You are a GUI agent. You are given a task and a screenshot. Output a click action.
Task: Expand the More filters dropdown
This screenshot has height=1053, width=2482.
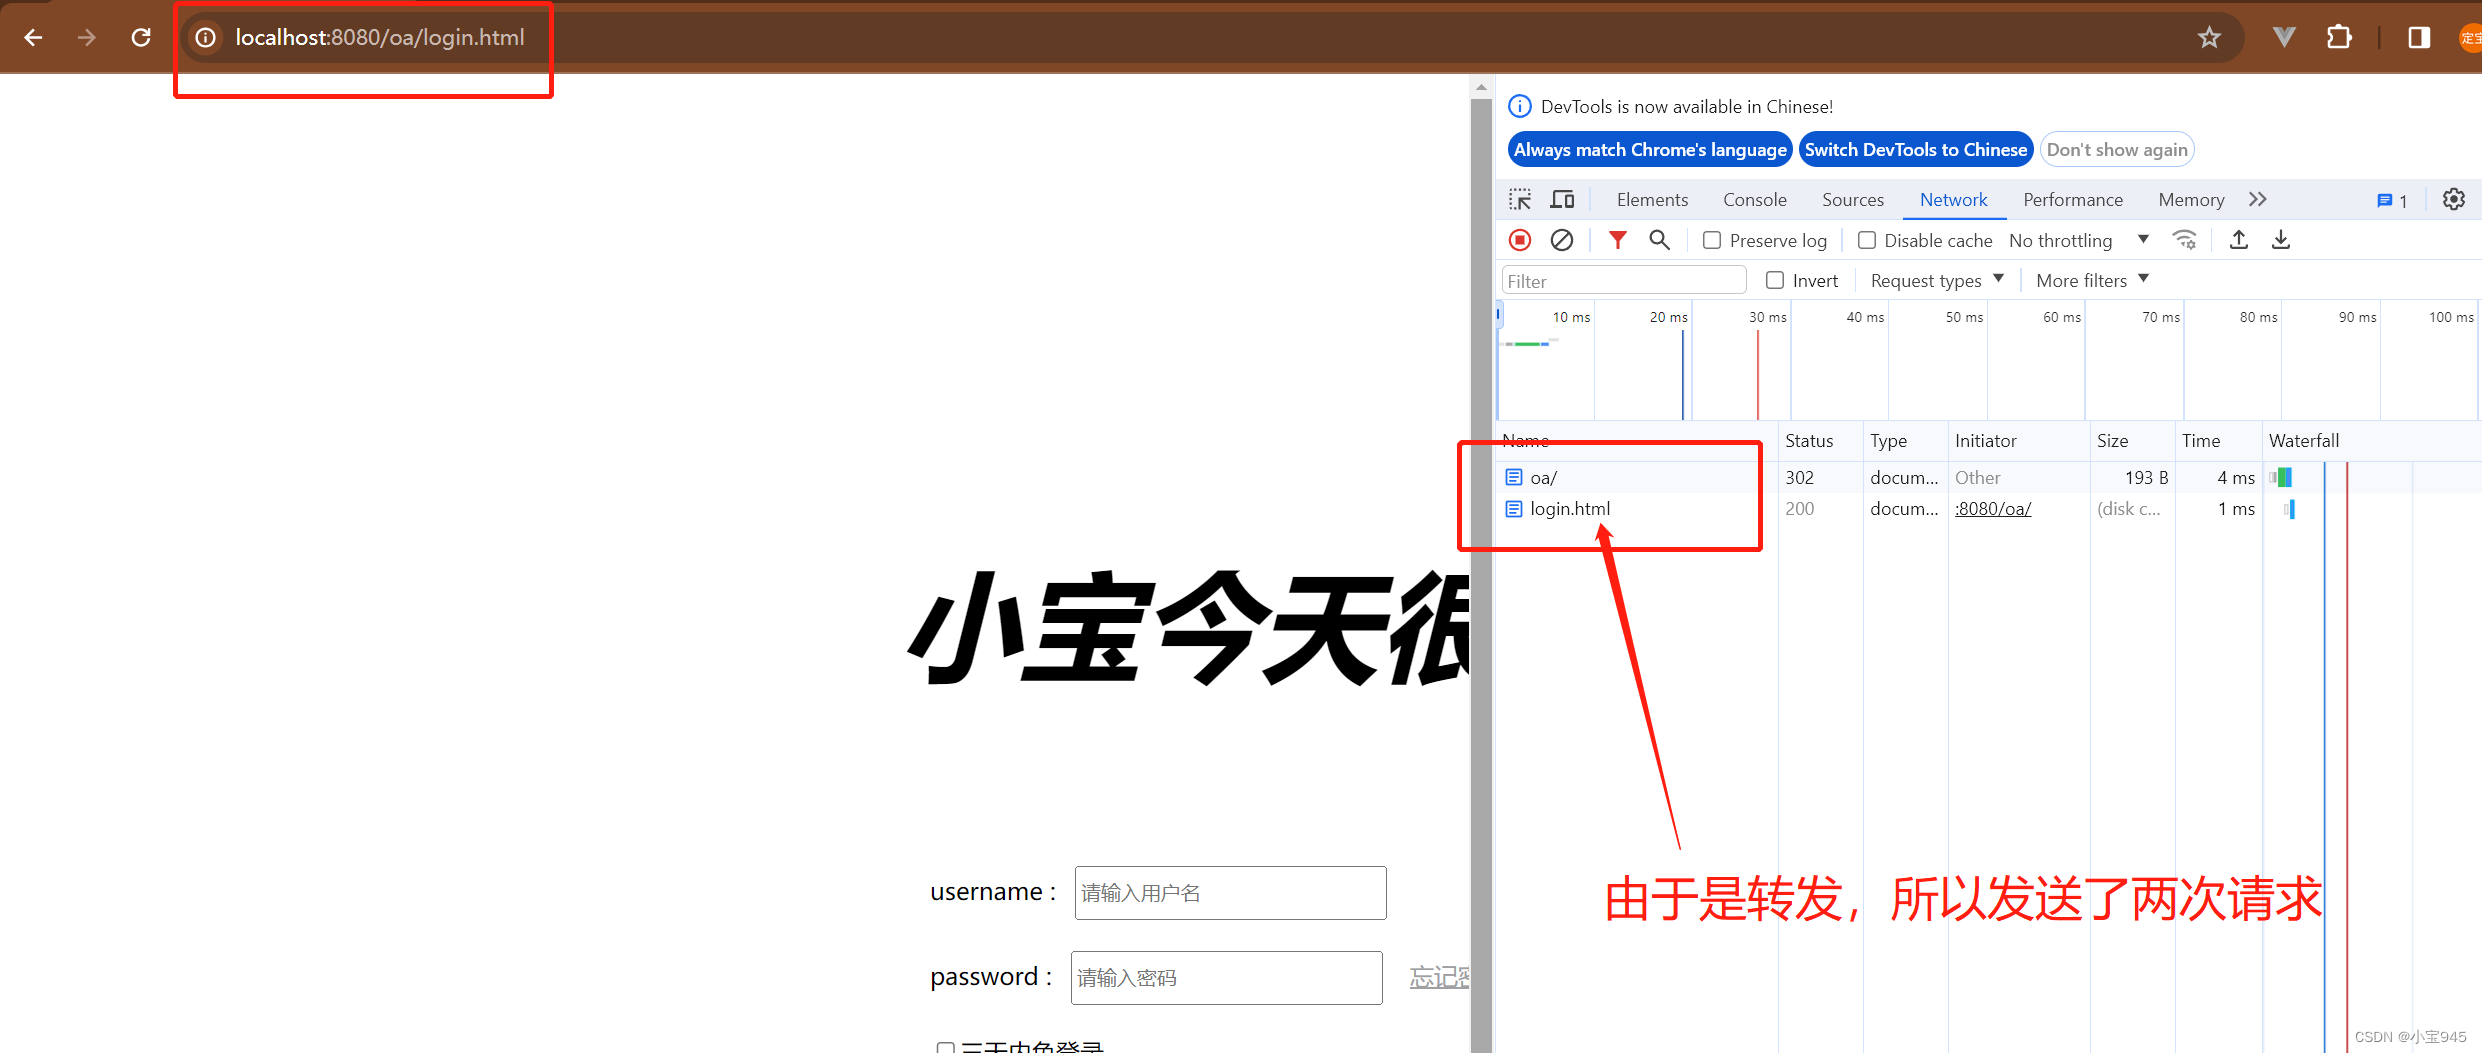click(2092, 281)
